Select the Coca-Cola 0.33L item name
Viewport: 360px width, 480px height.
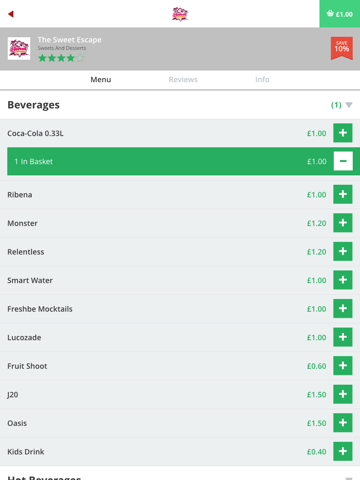pos(35,133)
